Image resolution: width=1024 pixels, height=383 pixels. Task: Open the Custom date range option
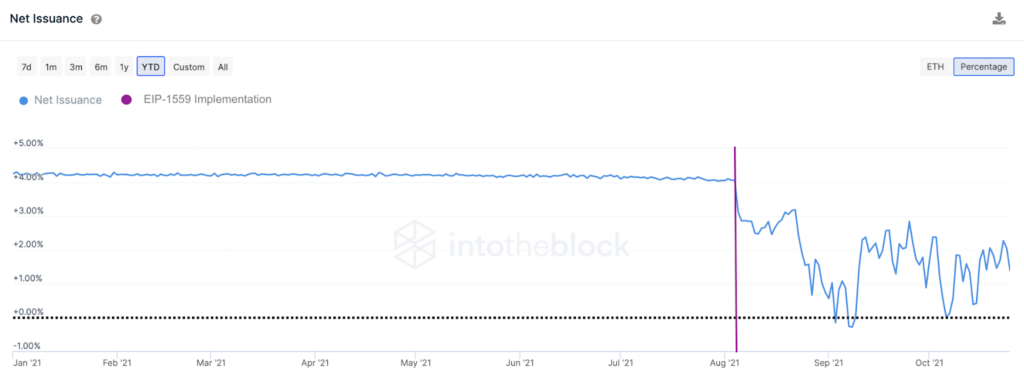(189, 67)
